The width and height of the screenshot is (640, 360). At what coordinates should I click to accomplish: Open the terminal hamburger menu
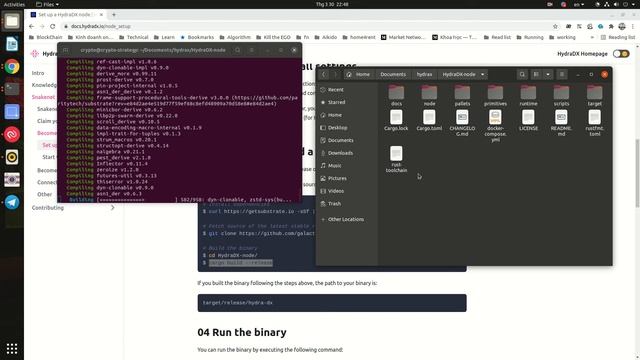pos(251,50)
